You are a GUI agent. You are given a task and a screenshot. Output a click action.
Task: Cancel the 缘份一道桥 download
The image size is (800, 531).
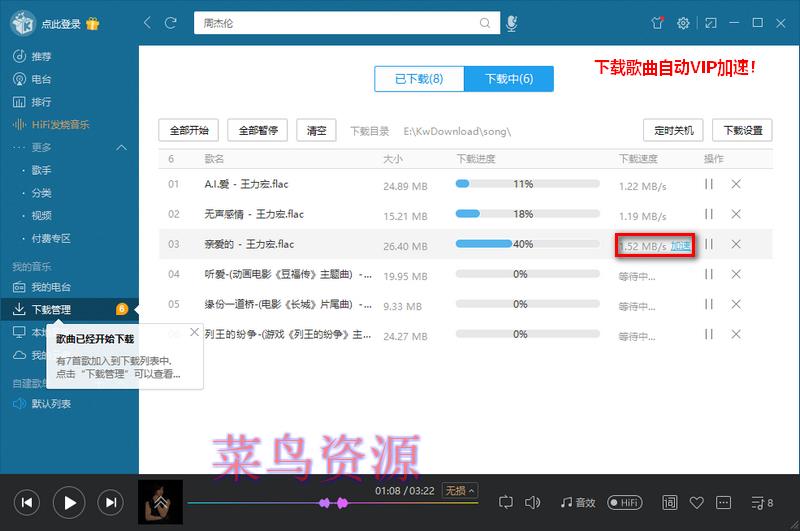tap(736, 305)
